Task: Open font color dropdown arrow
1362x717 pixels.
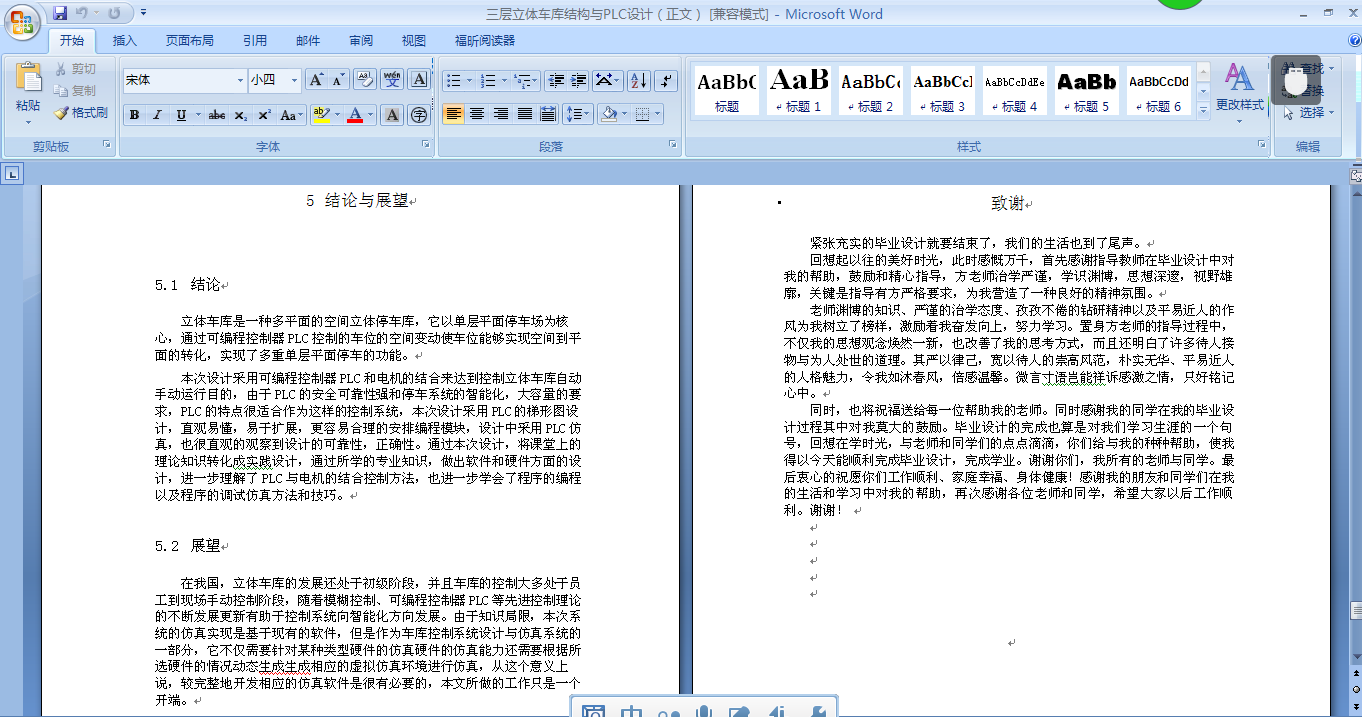Action: point(370,115)
